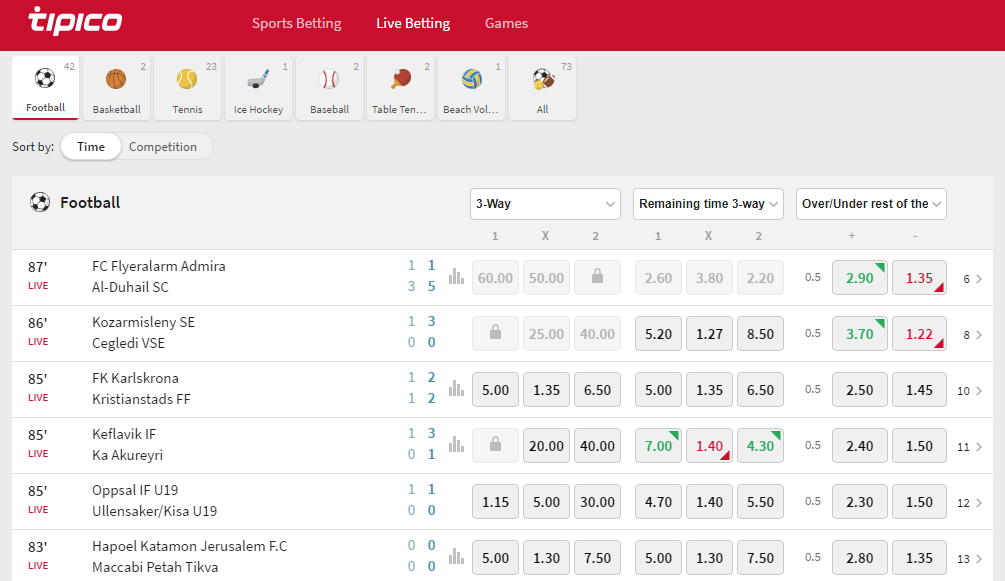Pick remaining-time home odds 4.70 Oppsal
The width and height of the screenshot is (1005, 581).
pos(658,501)
